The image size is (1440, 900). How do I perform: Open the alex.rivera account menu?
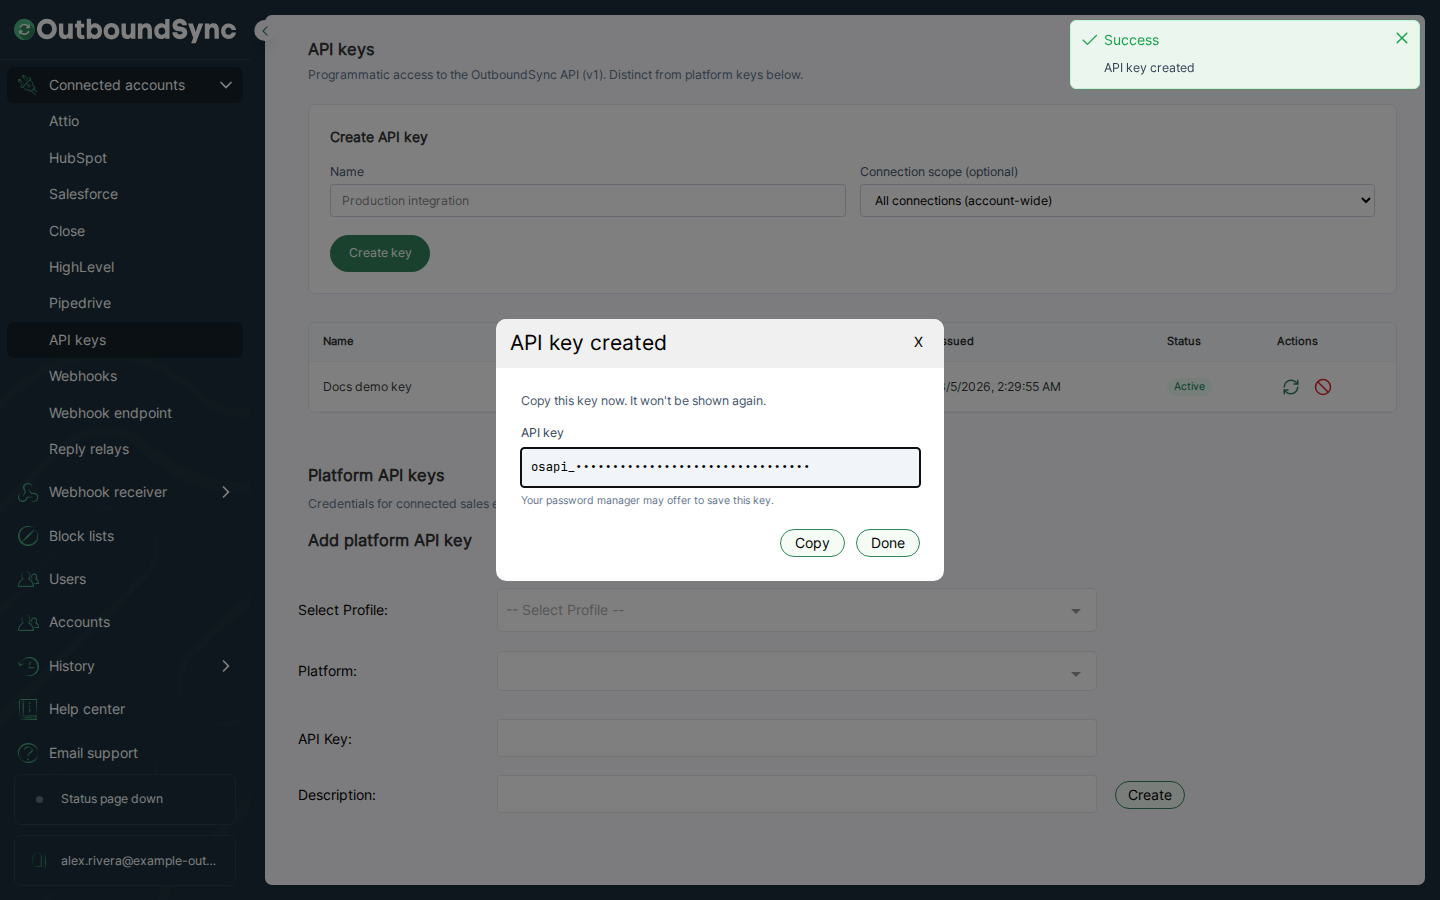pyautogui.click(x=125, y=861)
